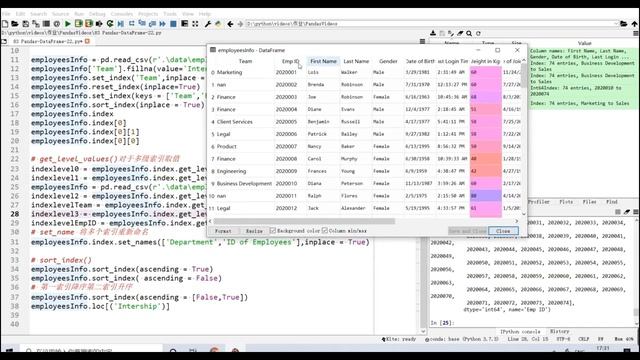
Task: Import data icon in variable explorer
Action: [x=433, y=33]
